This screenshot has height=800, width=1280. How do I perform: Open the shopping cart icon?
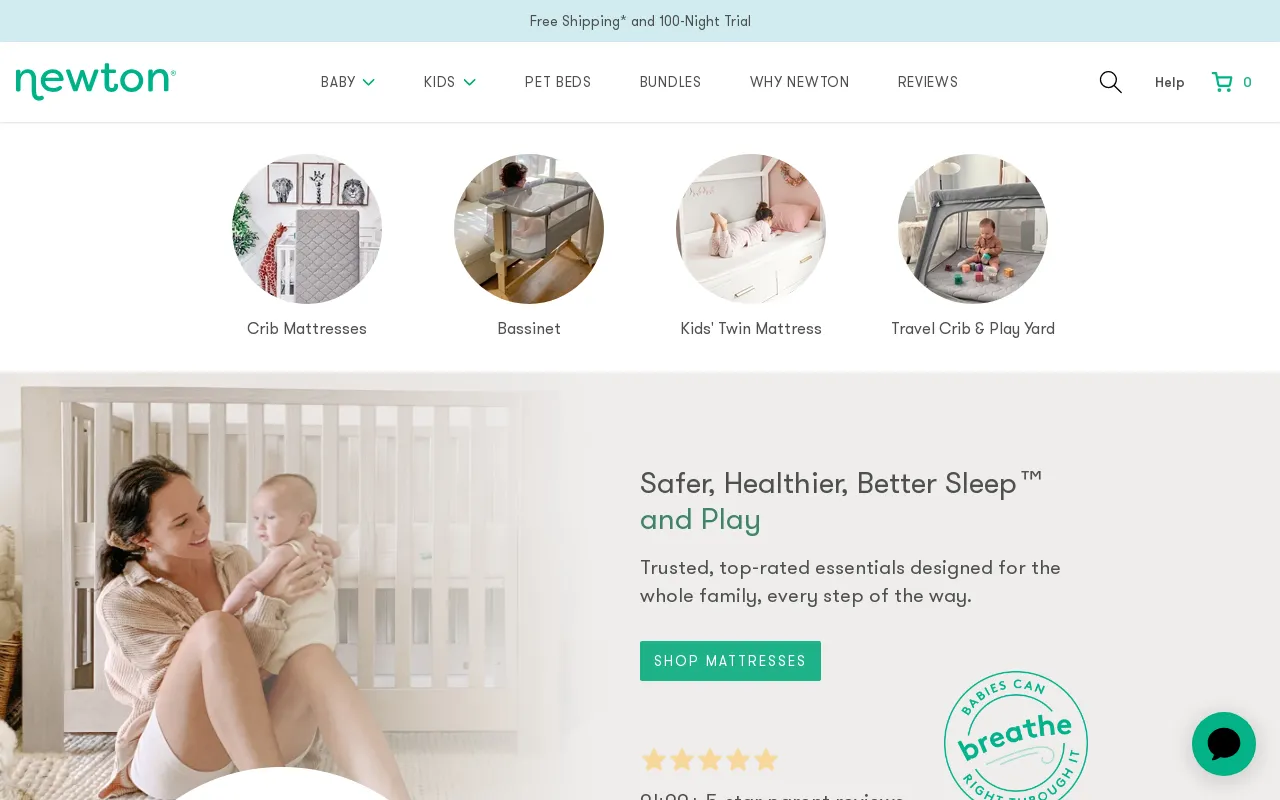point(1222,82)
